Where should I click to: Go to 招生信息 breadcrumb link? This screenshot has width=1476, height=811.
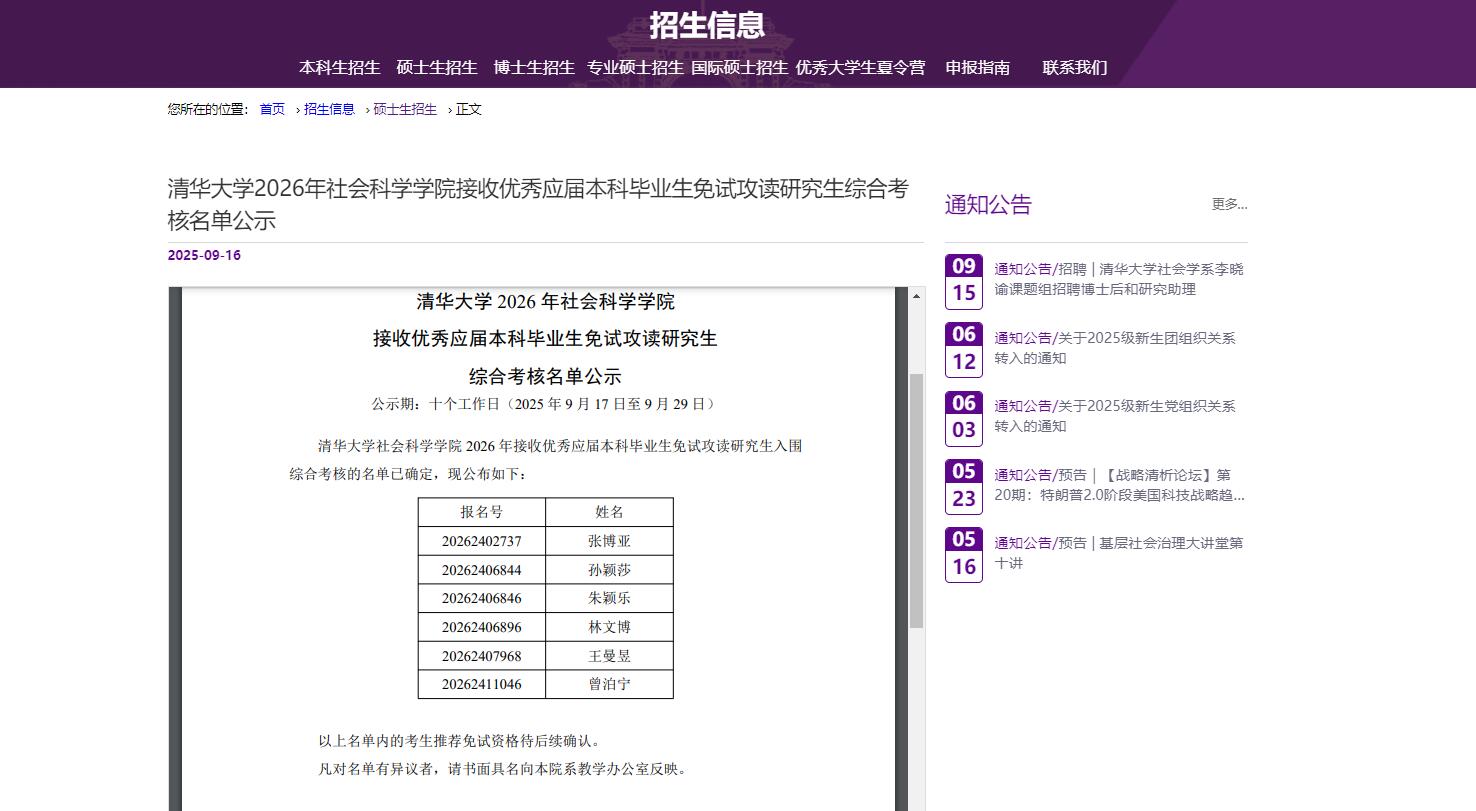329,110
